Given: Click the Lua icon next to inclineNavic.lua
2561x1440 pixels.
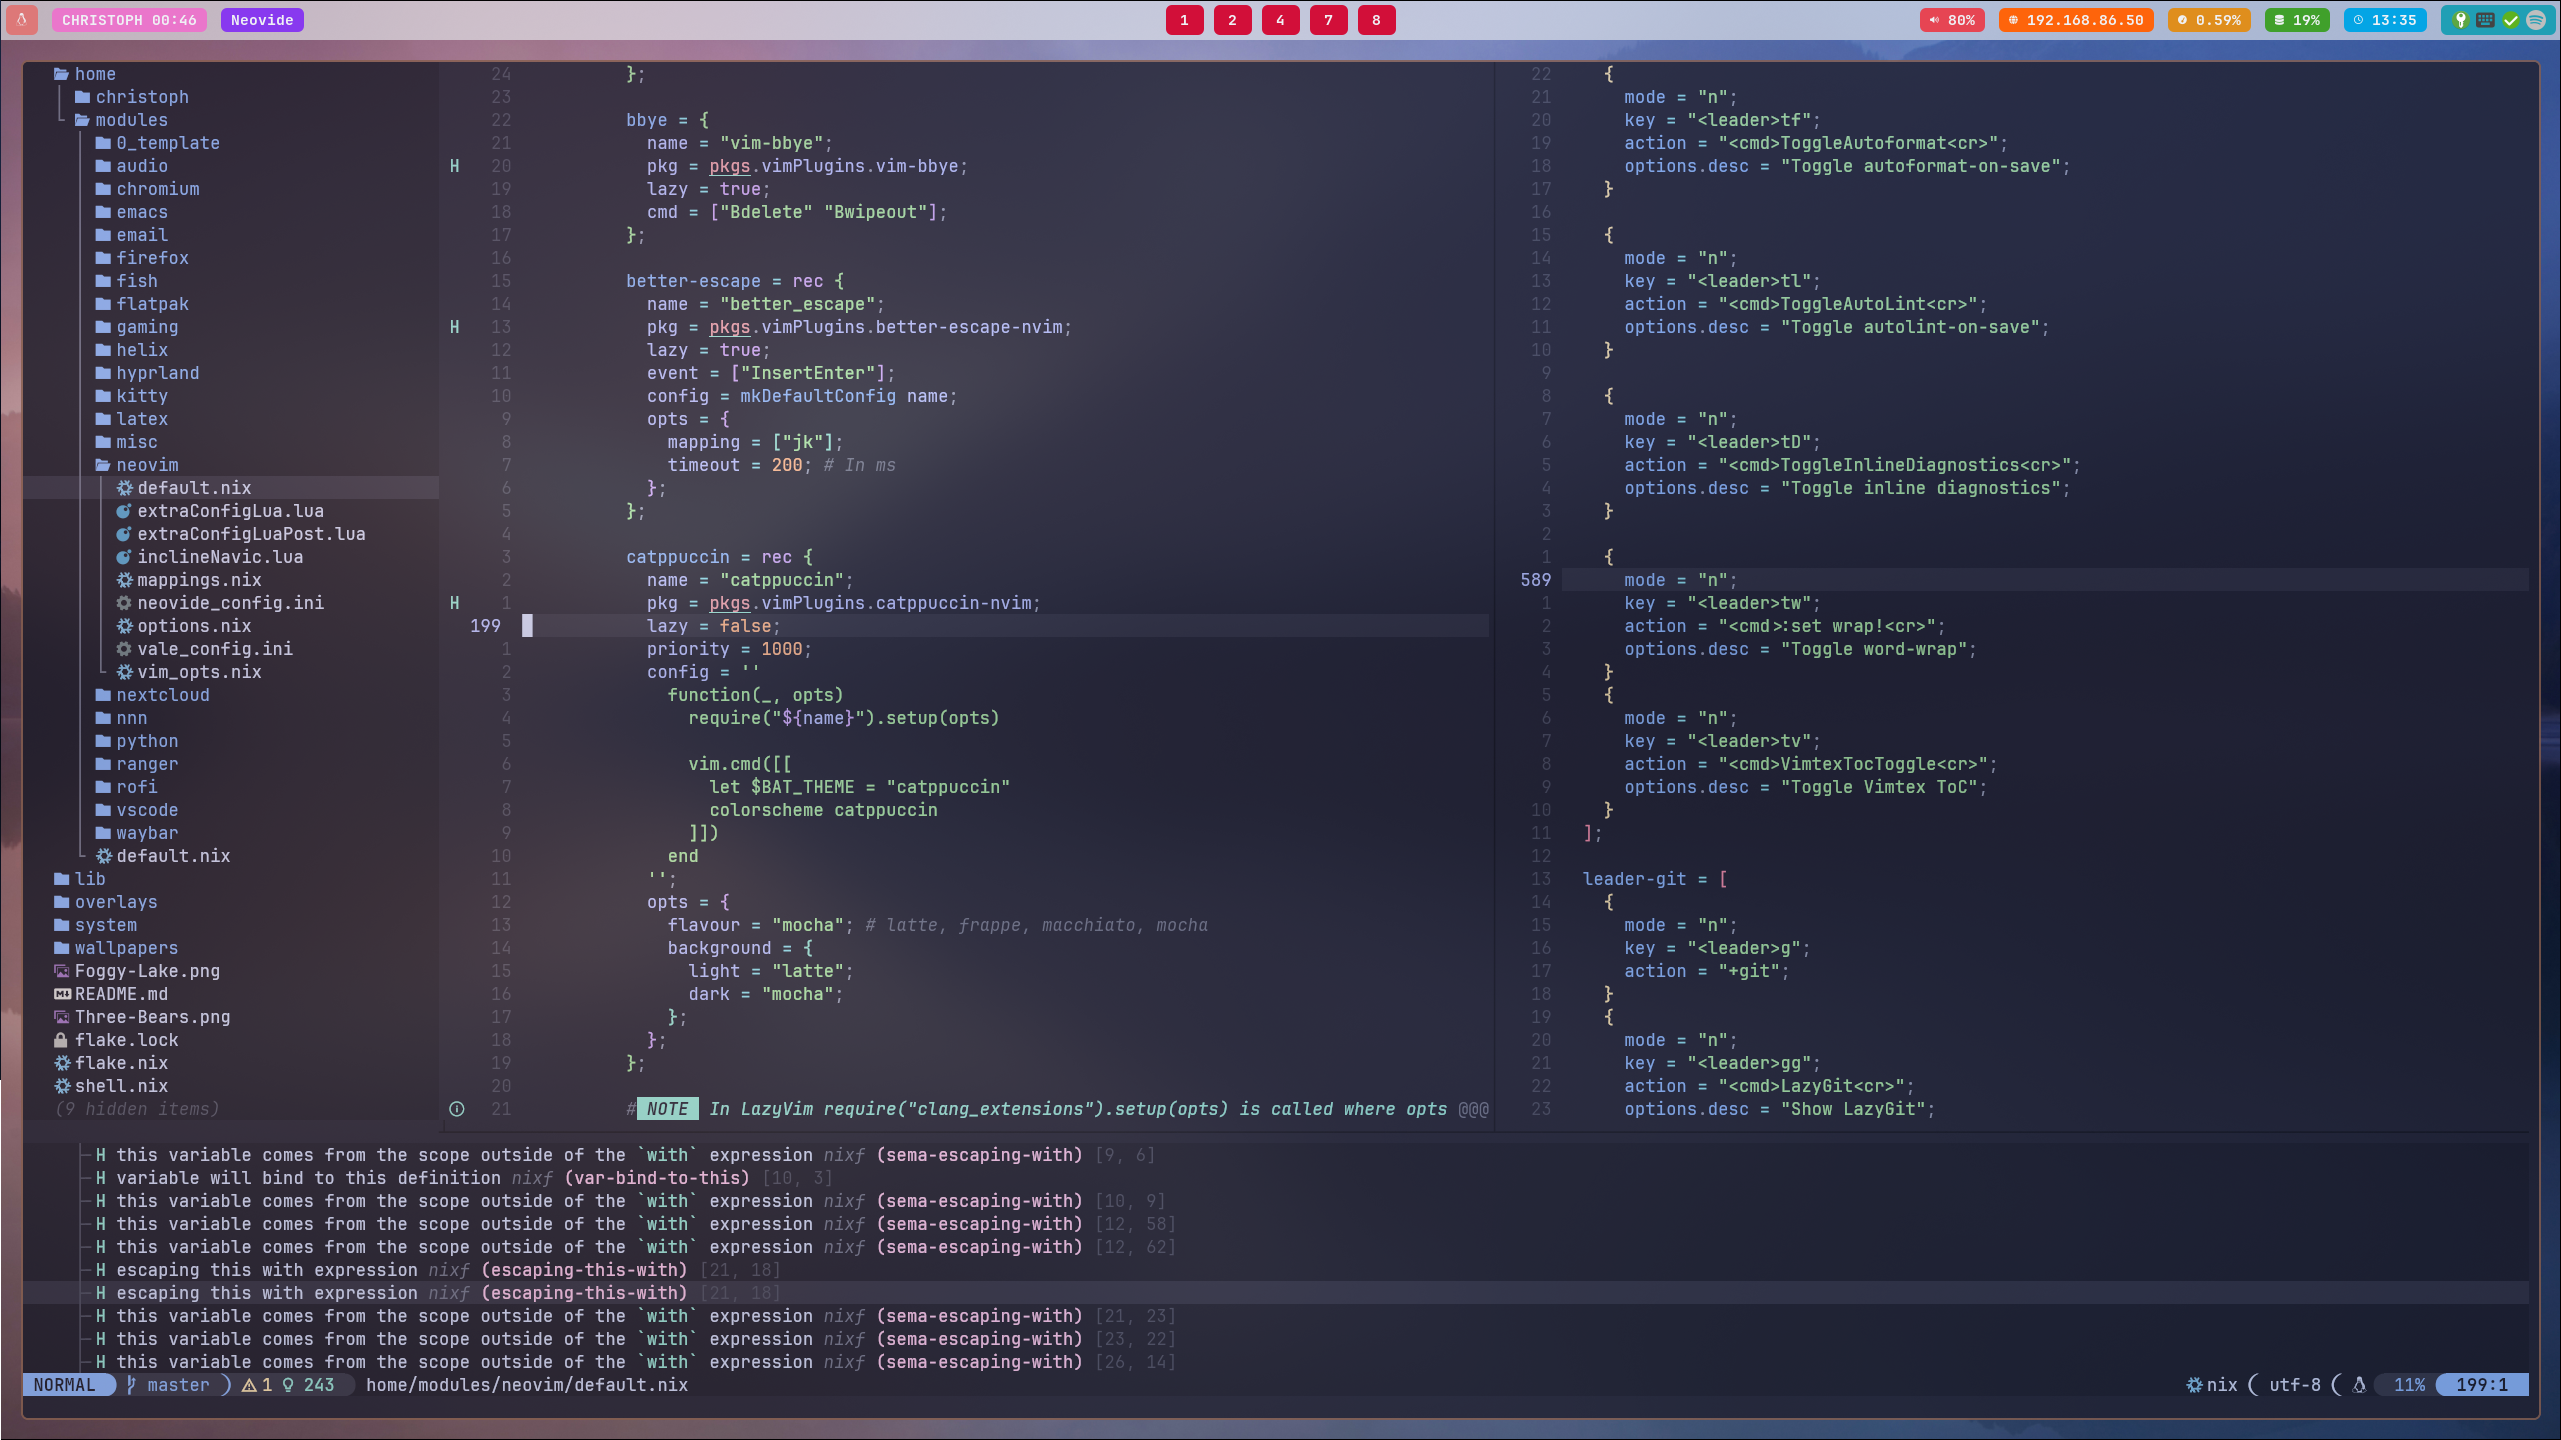Looking at the screenshot, I should [x=124, y=557].
